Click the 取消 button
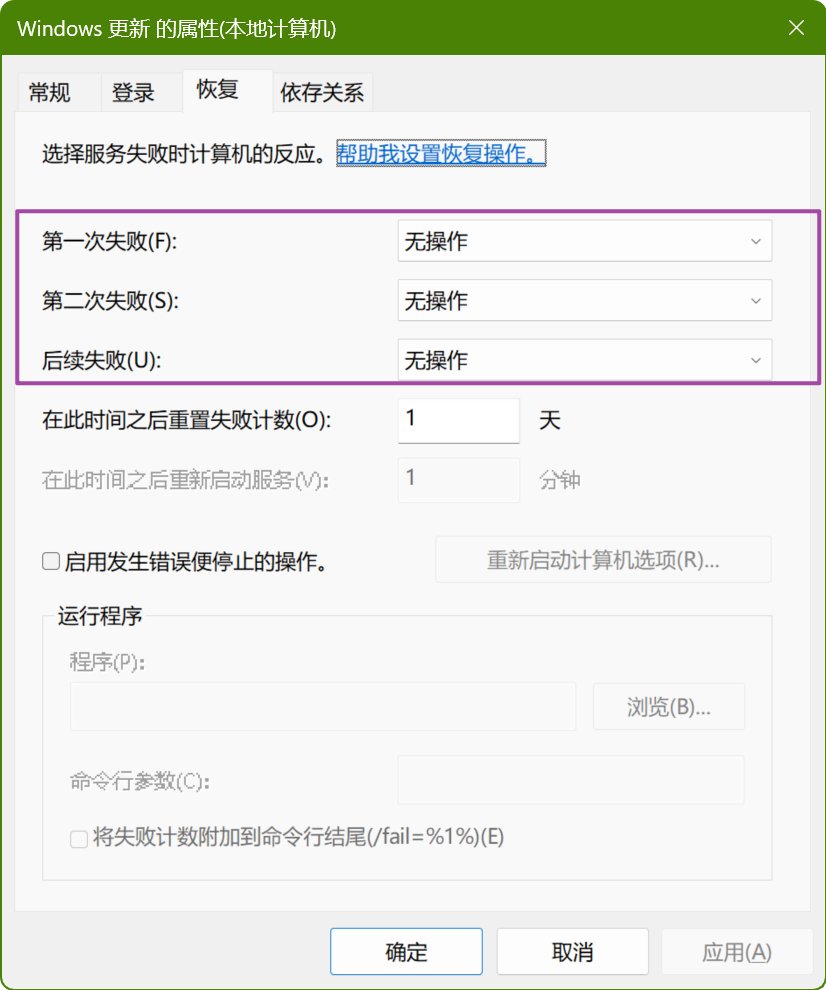The height and width of the screenshot is (990, 826). [x=572, y=951]
